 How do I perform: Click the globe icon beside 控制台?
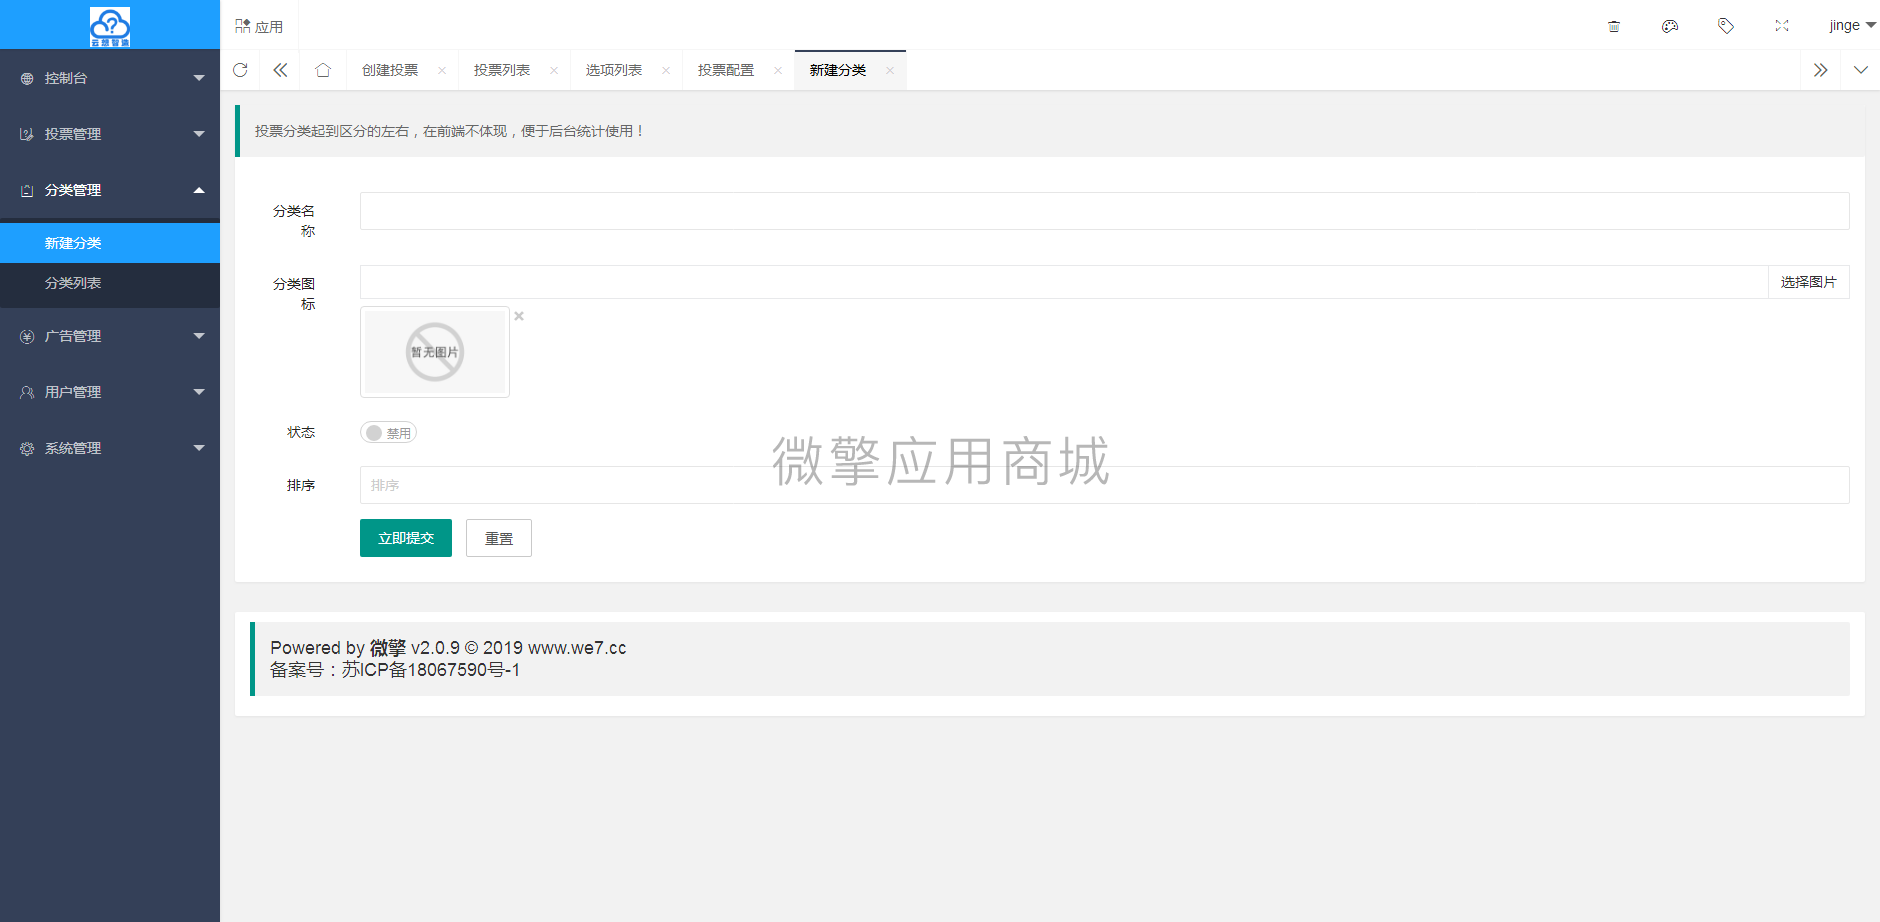(27, 78)
